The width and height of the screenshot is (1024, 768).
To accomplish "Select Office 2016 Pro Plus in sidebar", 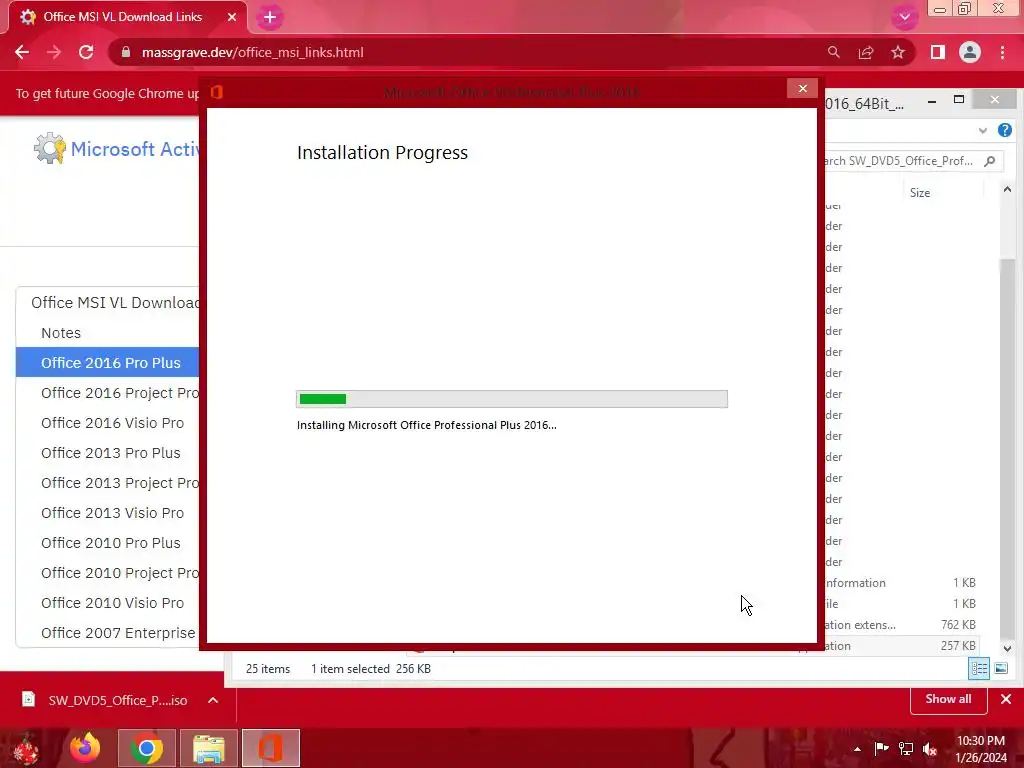I will (107, 362).
